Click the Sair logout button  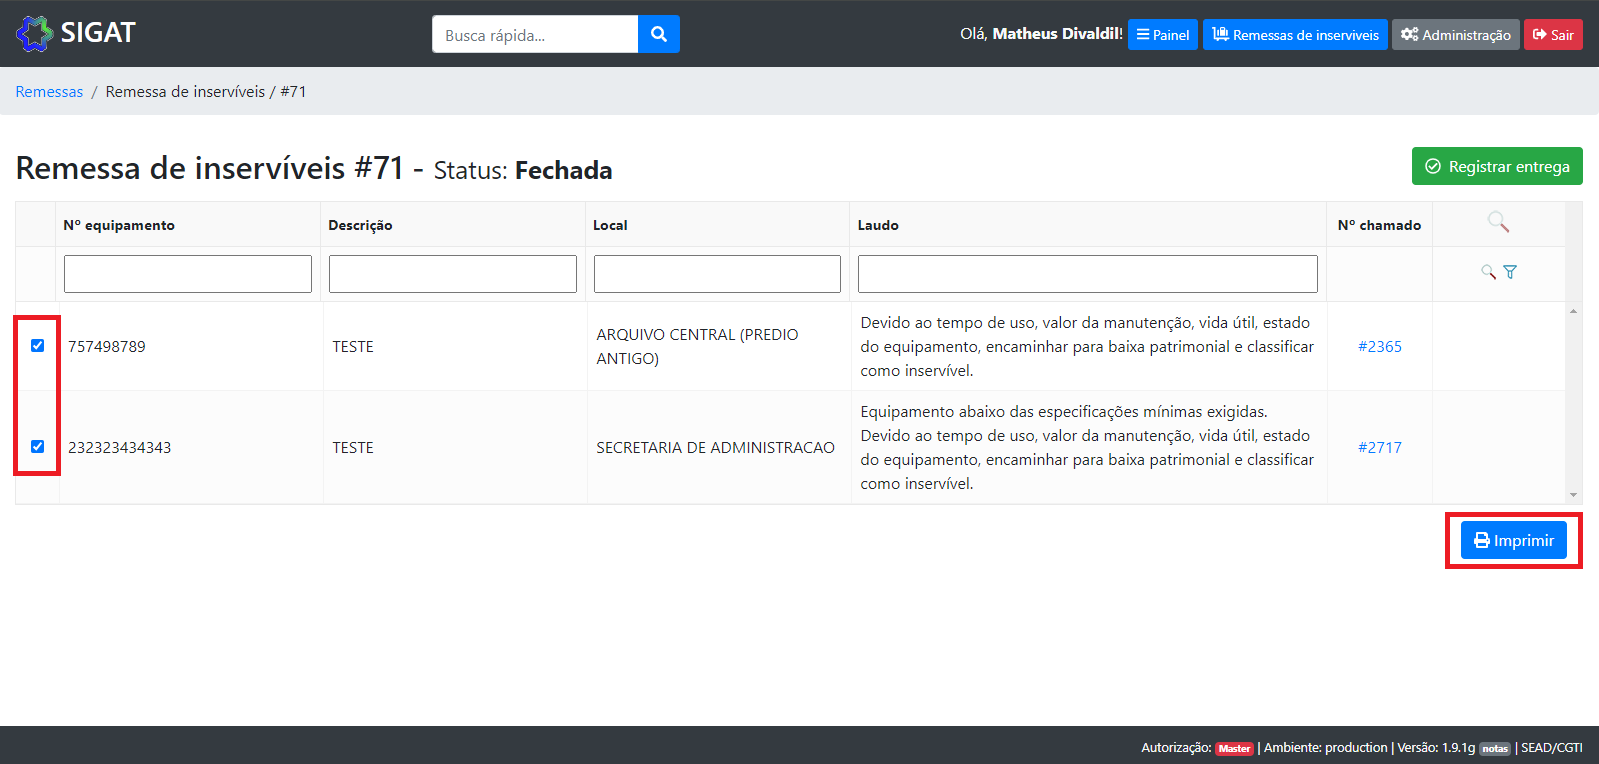click(1553, 35)
